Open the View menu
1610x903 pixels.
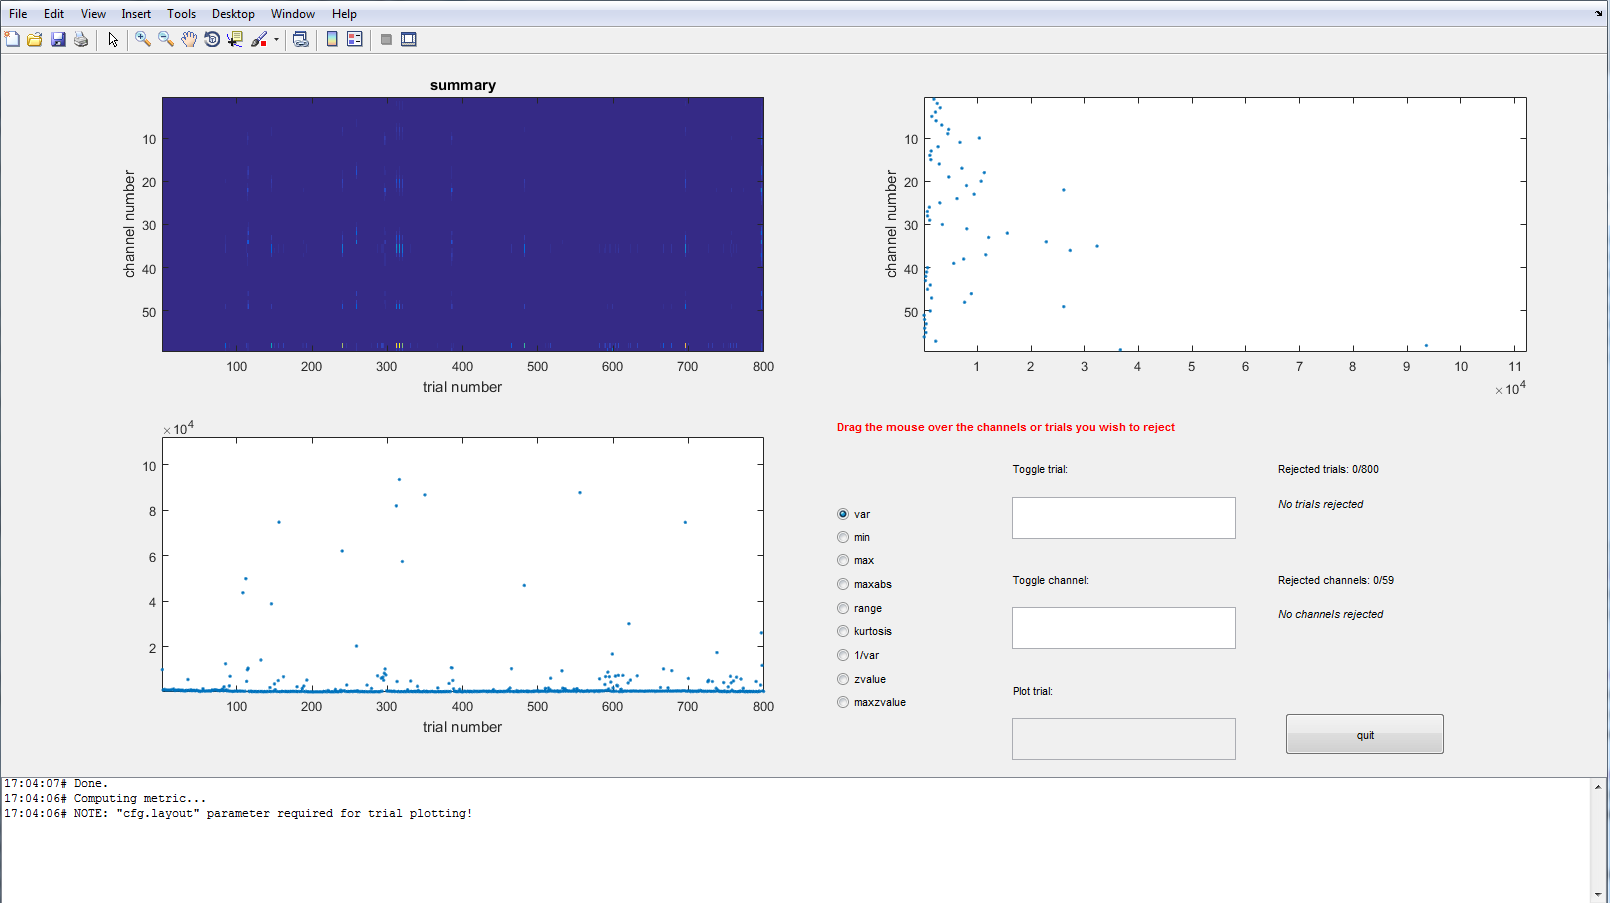coord(93,14)
